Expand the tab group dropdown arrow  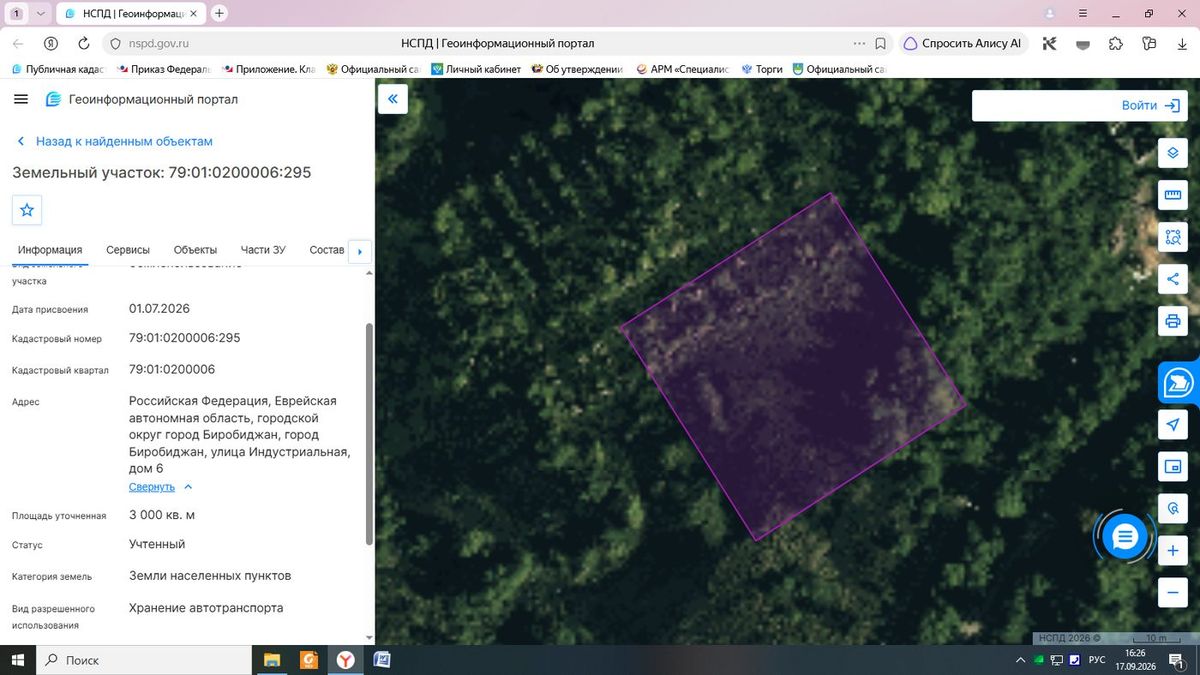point(39,14)
